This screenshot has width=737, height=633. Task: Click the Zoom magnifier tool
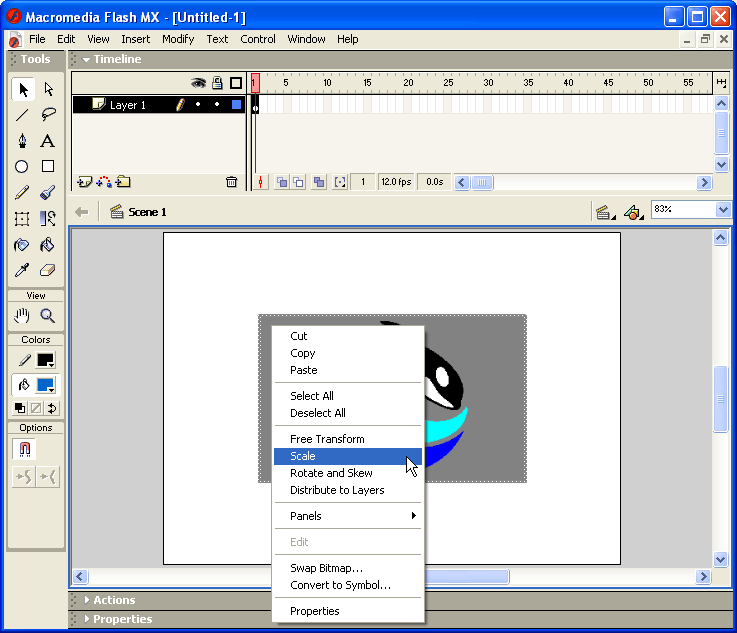tap(47, 316)
